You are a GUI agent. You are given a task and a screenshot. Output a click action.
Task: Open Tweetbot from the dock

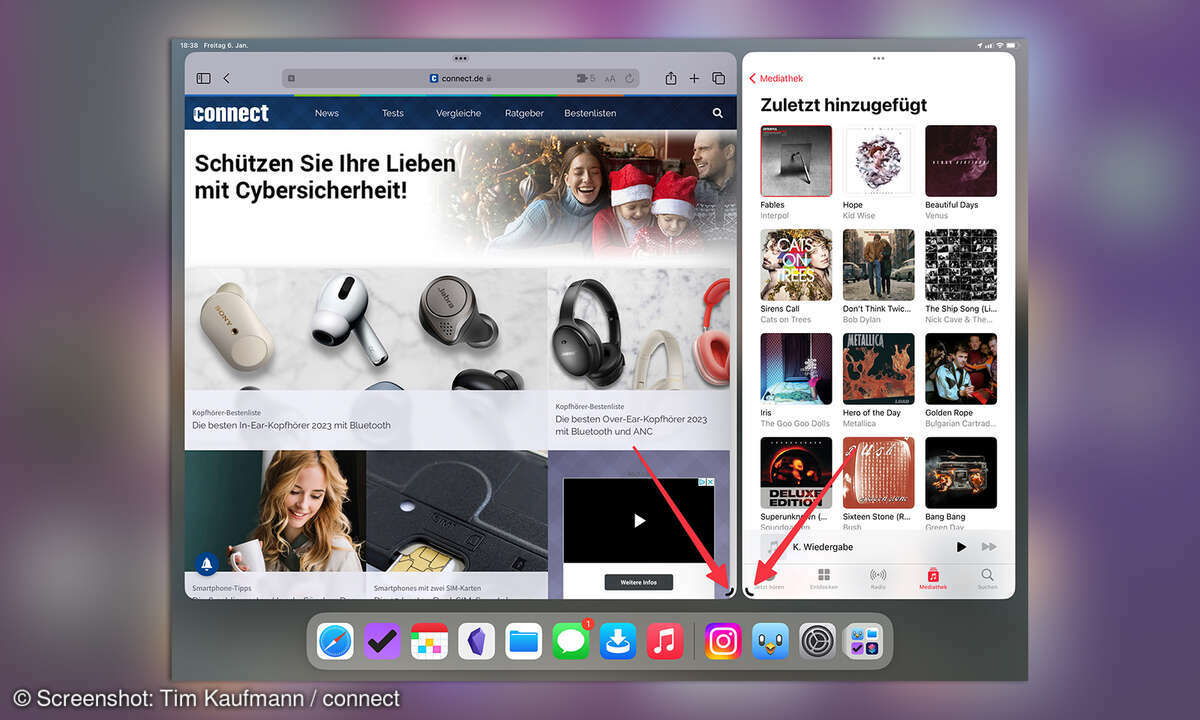771,640
